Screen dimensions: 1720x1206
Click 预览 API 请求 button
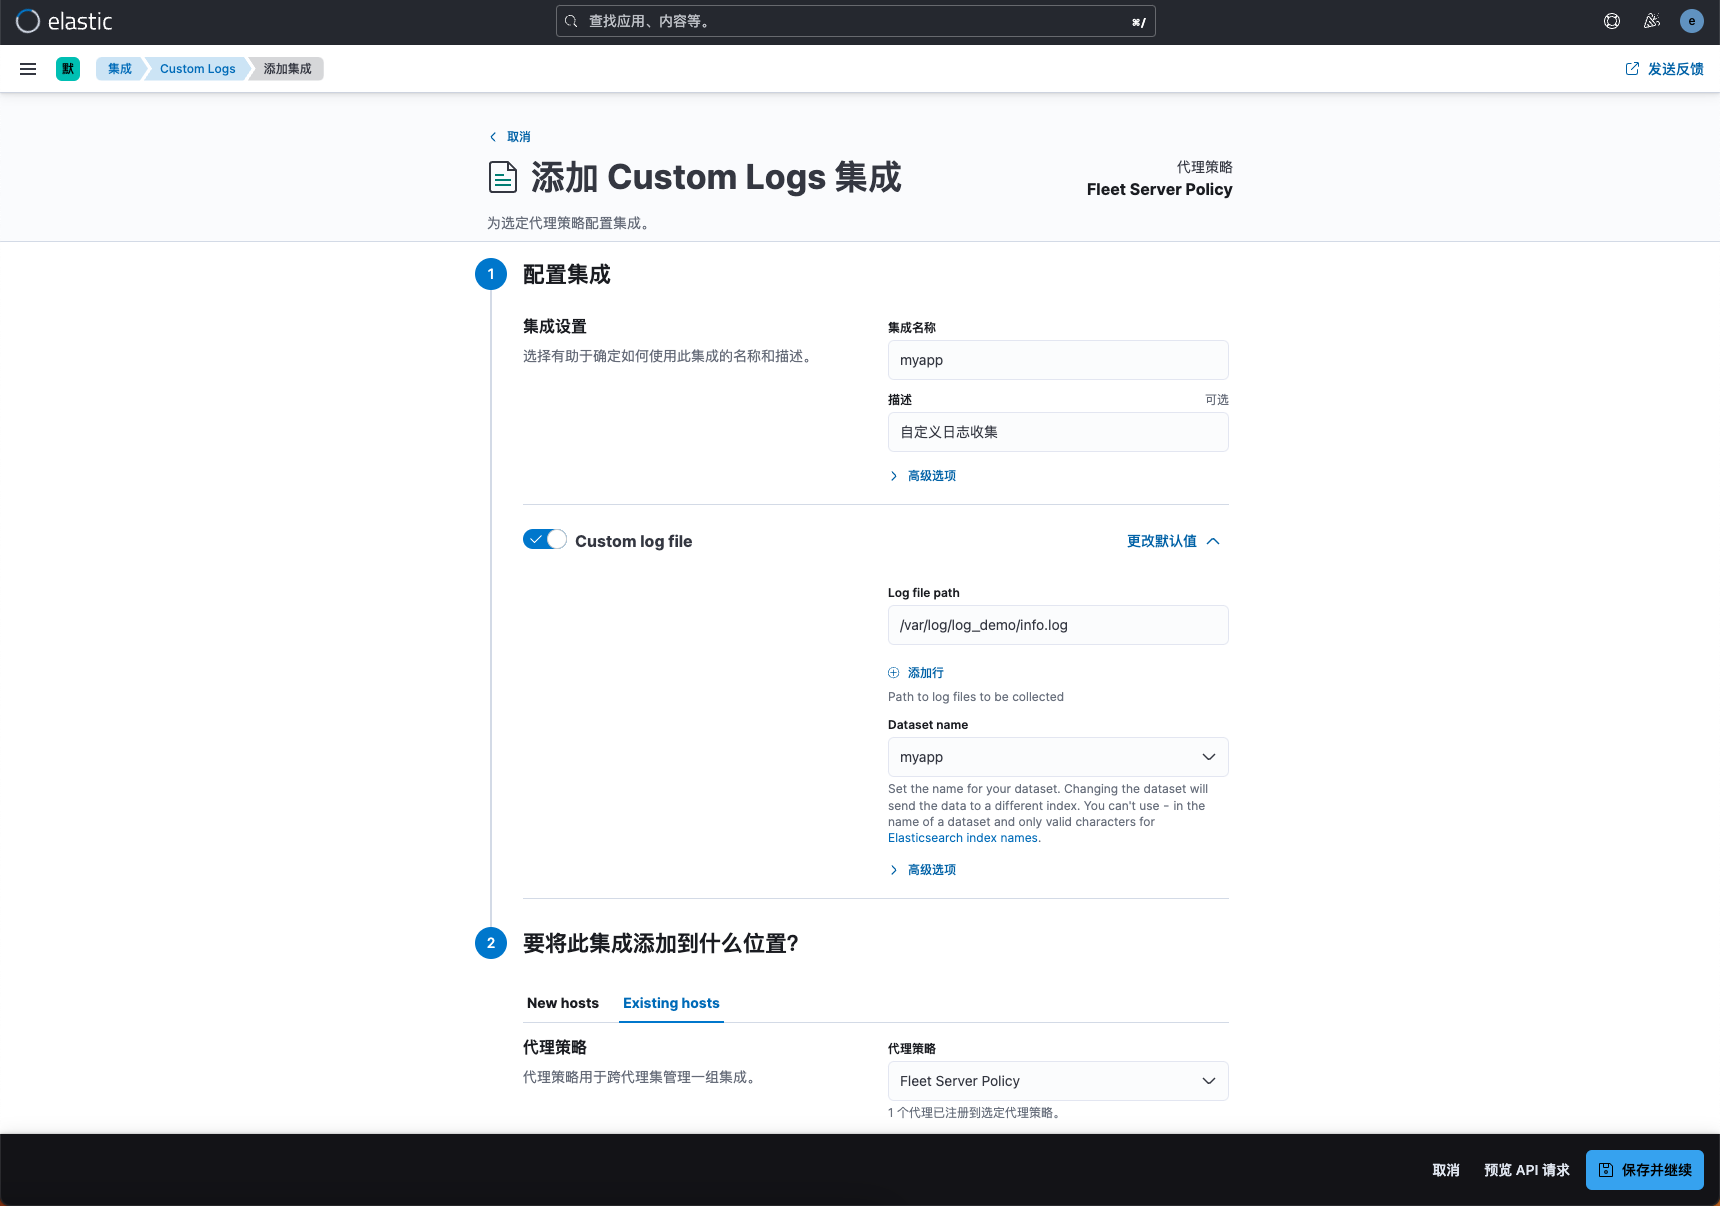(1527, 1170)
